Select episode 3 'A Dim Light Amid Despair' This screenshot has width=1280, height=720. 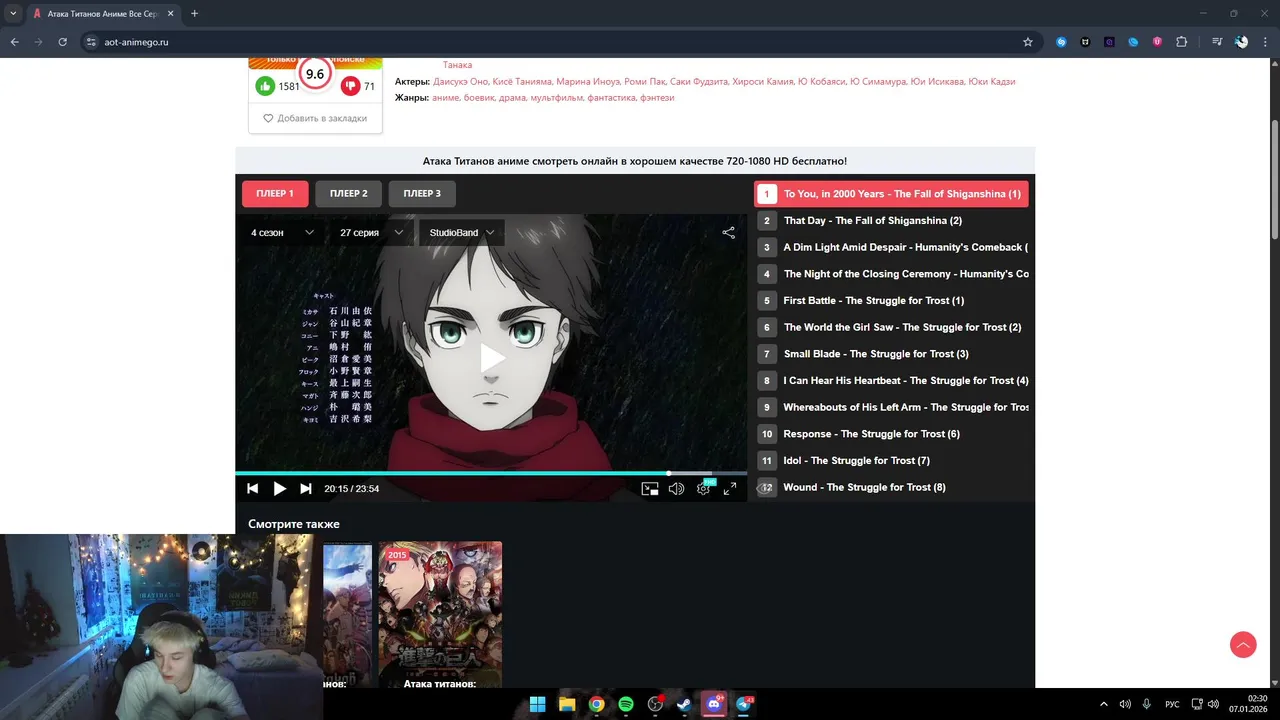coord(891,247)
